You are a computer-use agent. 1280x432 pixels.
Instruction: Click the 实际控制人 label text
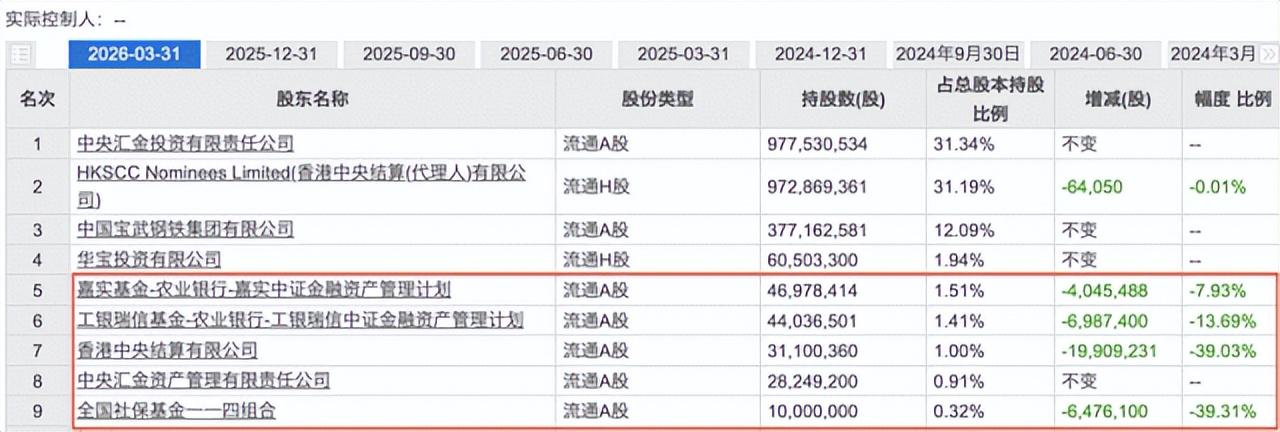[56, 18]
